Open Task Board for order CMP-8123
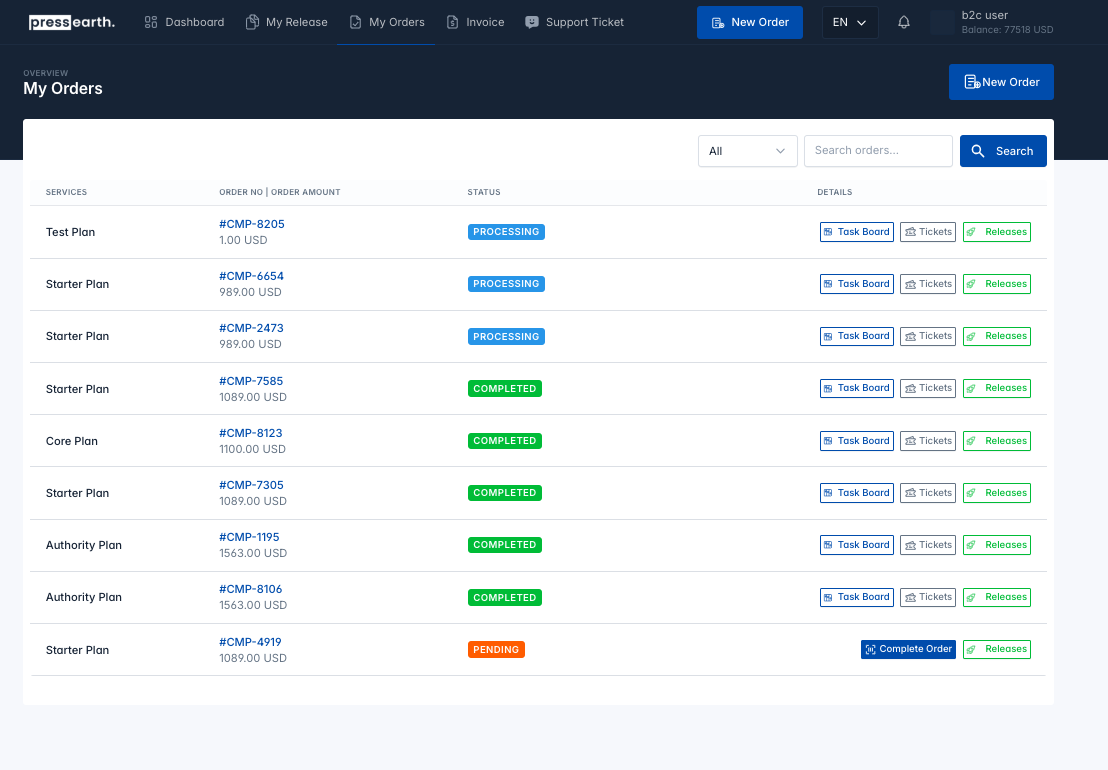 856,441
